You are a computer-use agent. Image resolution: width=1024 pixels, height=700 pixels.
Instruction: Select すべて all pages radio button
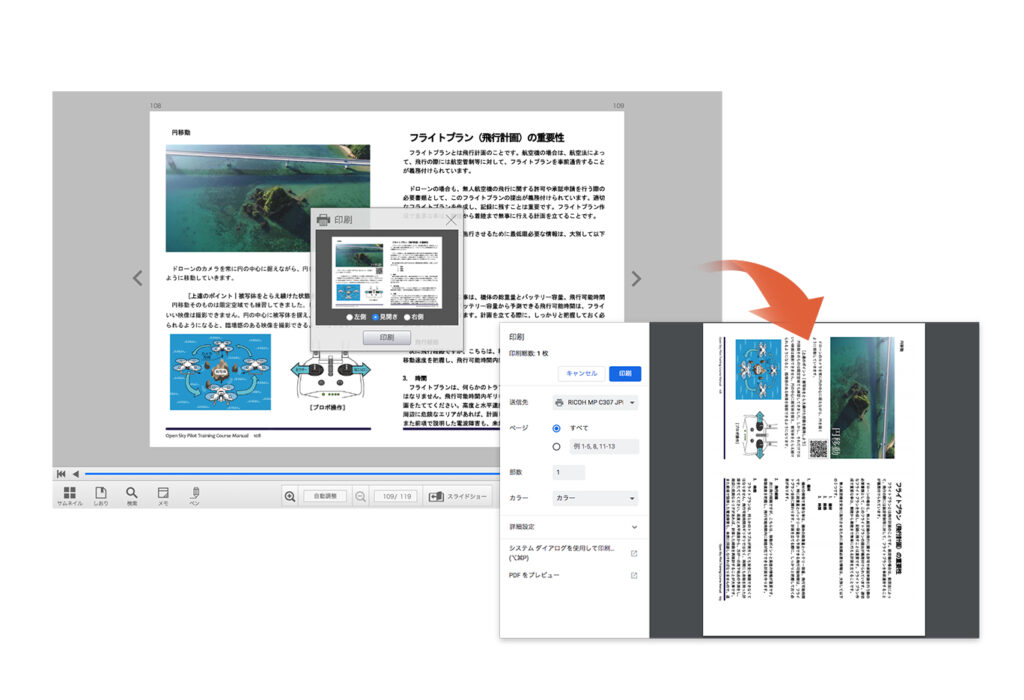point(557,428)
